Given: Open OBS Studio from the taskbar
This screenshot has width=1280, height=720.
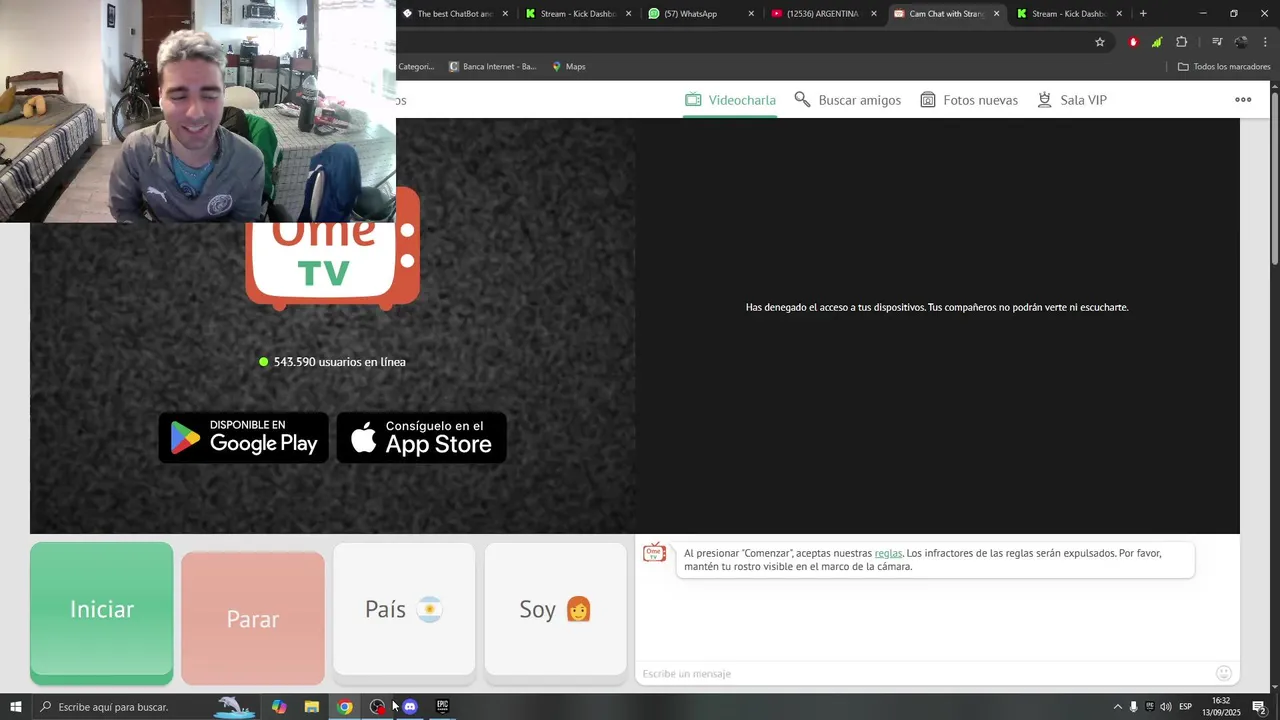Looking at the screenshot, I should [377, 707].
